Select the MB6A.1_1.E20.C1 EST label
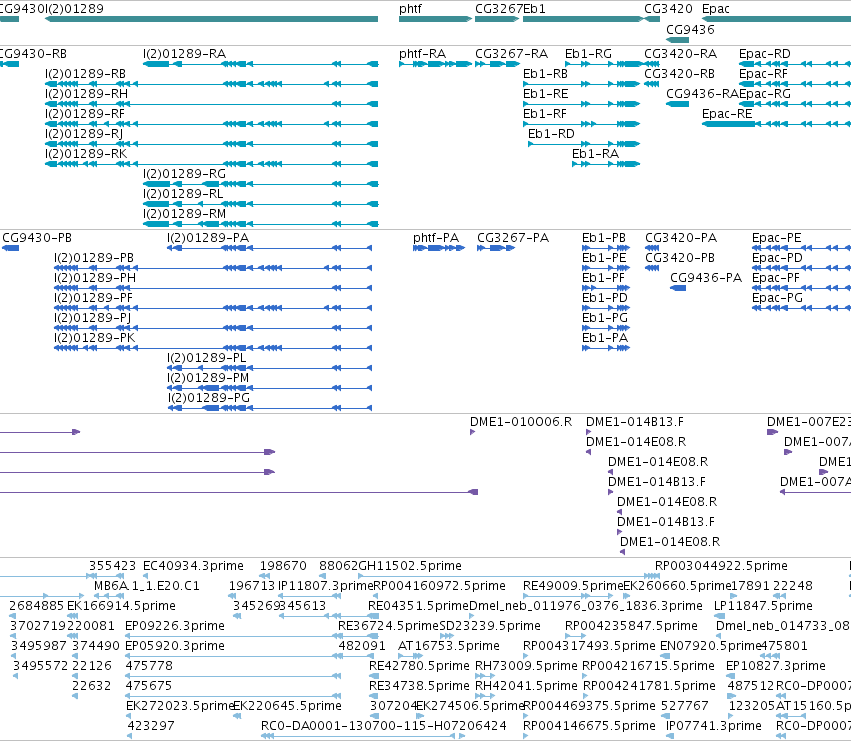 coord(147,586)
